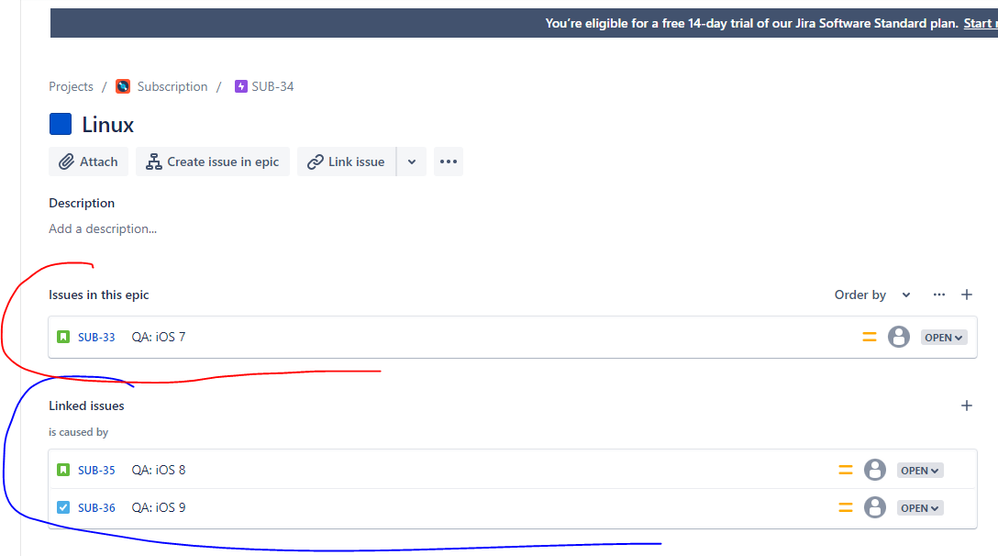
Task: Click priority icon on SUB-36 row
Action: click(x=845, y=508)
